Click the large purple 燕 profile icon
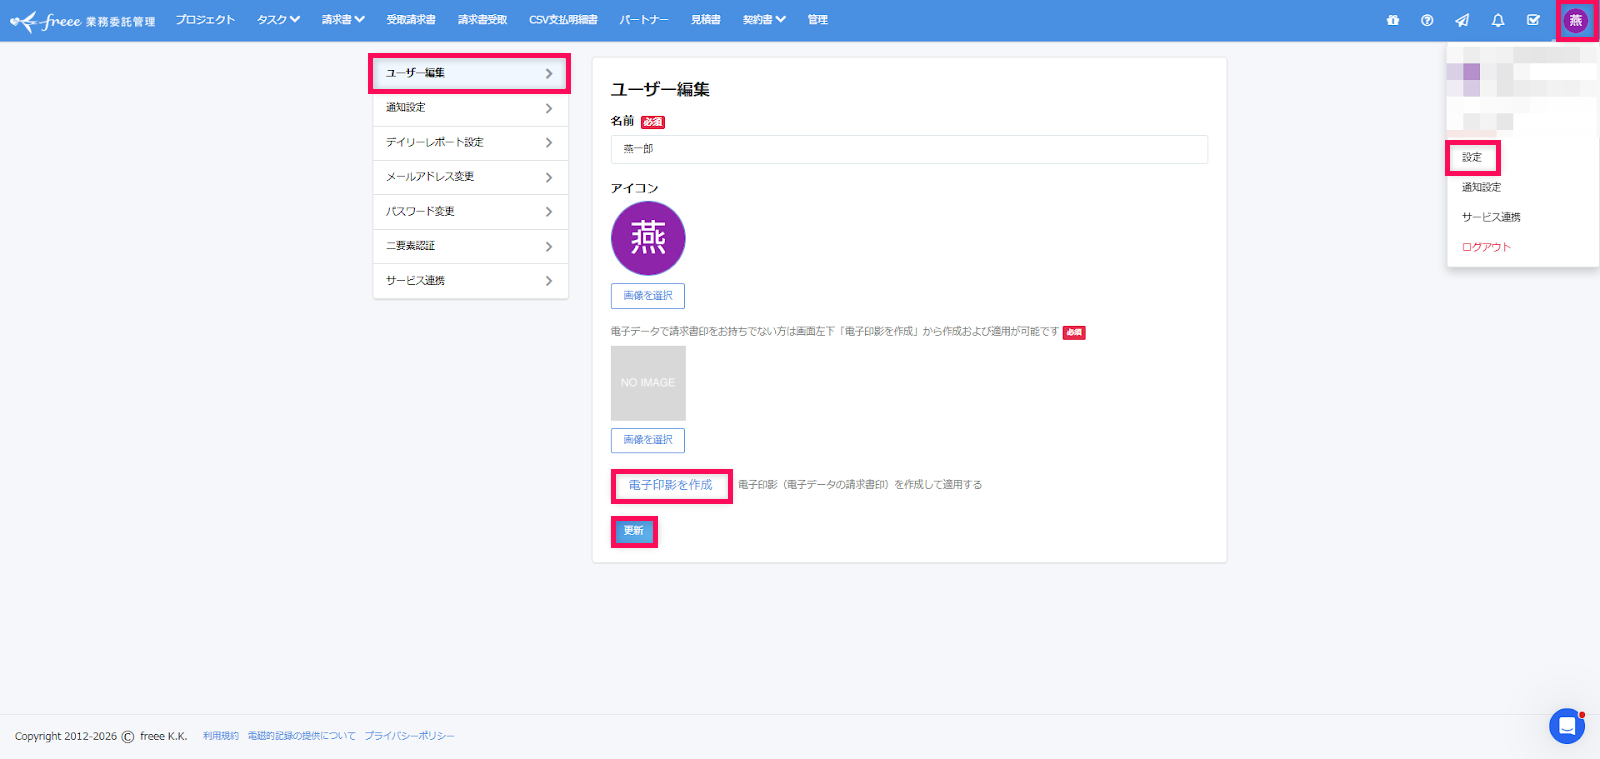The width and height of the screenshot is (1600, 759). [x=648, y=238]
